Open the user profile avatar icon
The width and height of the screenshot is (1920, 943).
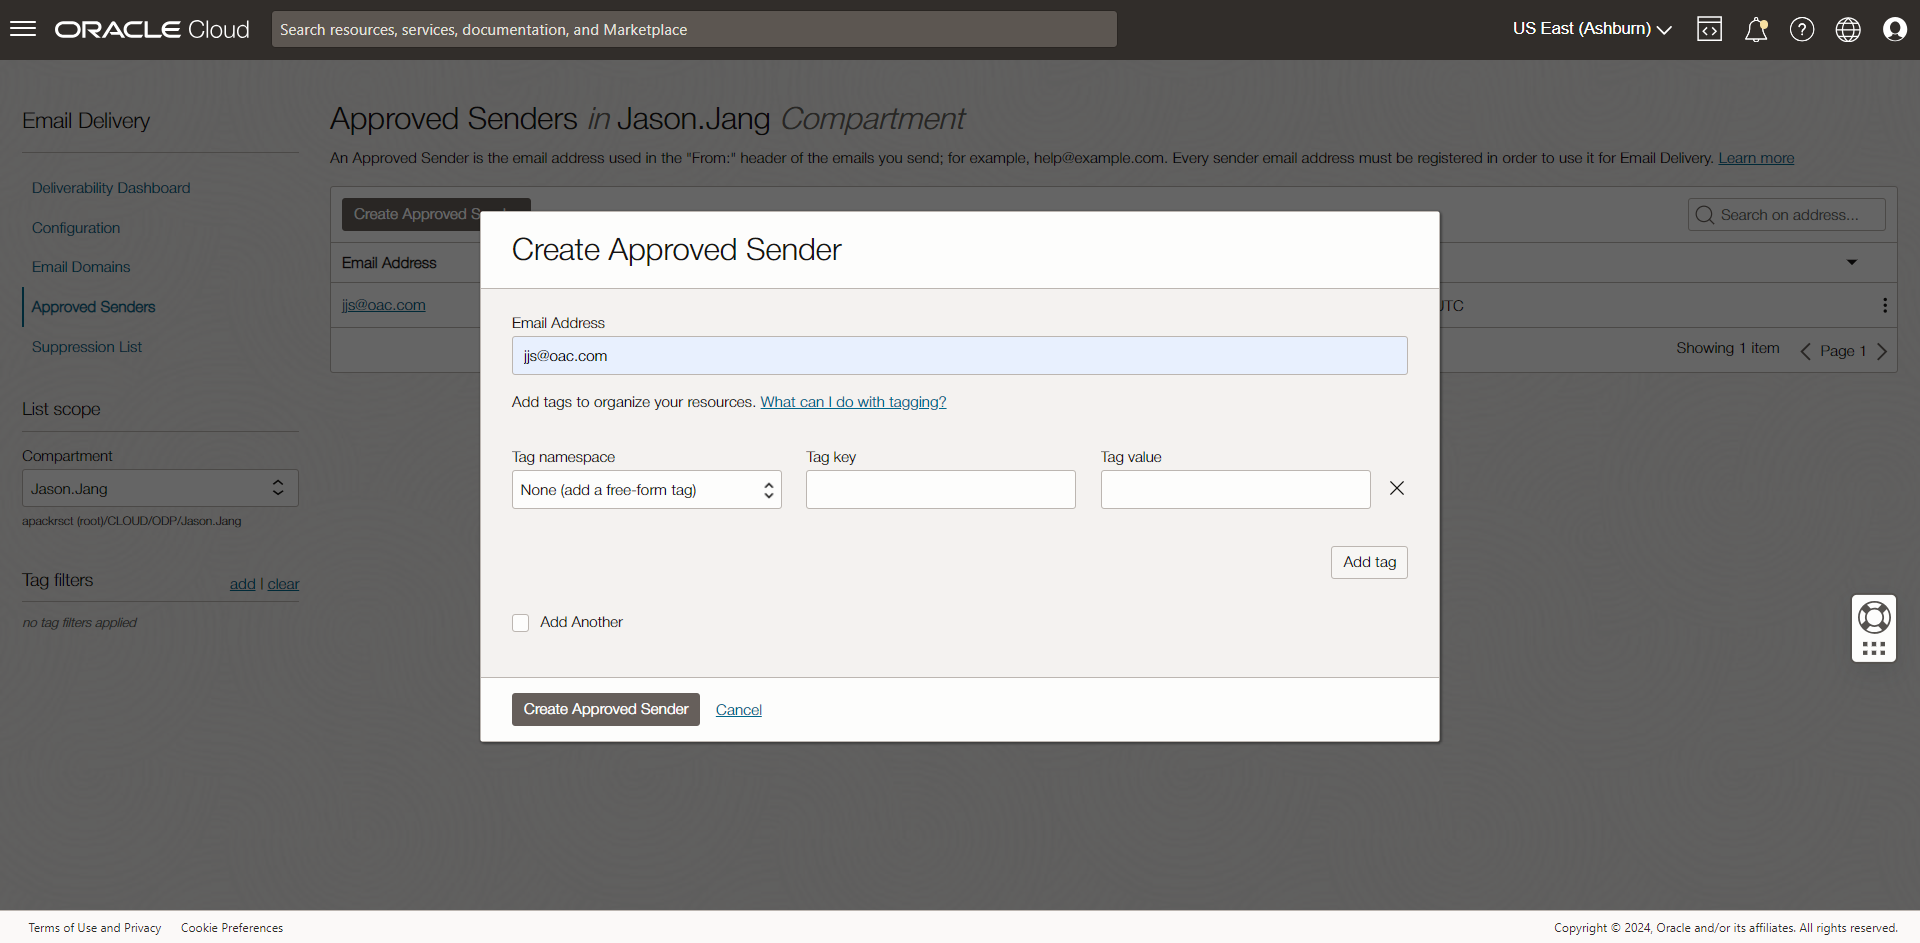point(1894,29)
